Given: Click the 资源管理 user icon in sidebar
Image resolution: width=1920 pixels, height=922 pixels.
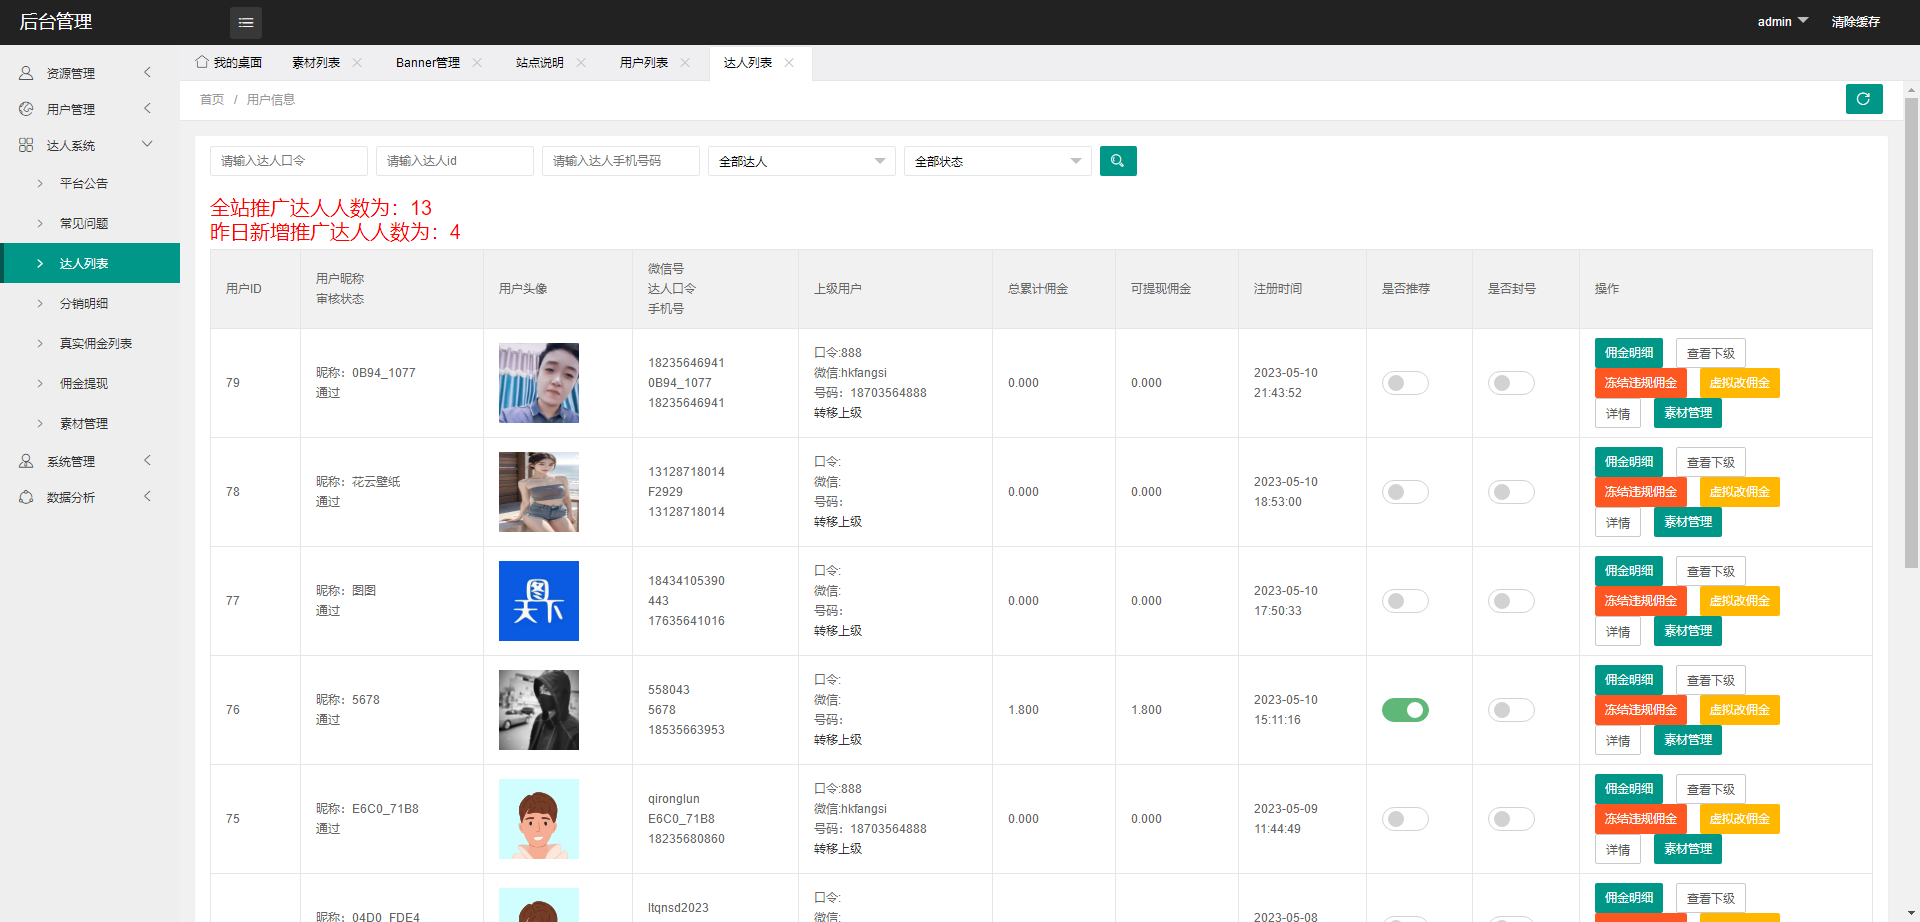Looking at the screenshot, I should (26, 73).
